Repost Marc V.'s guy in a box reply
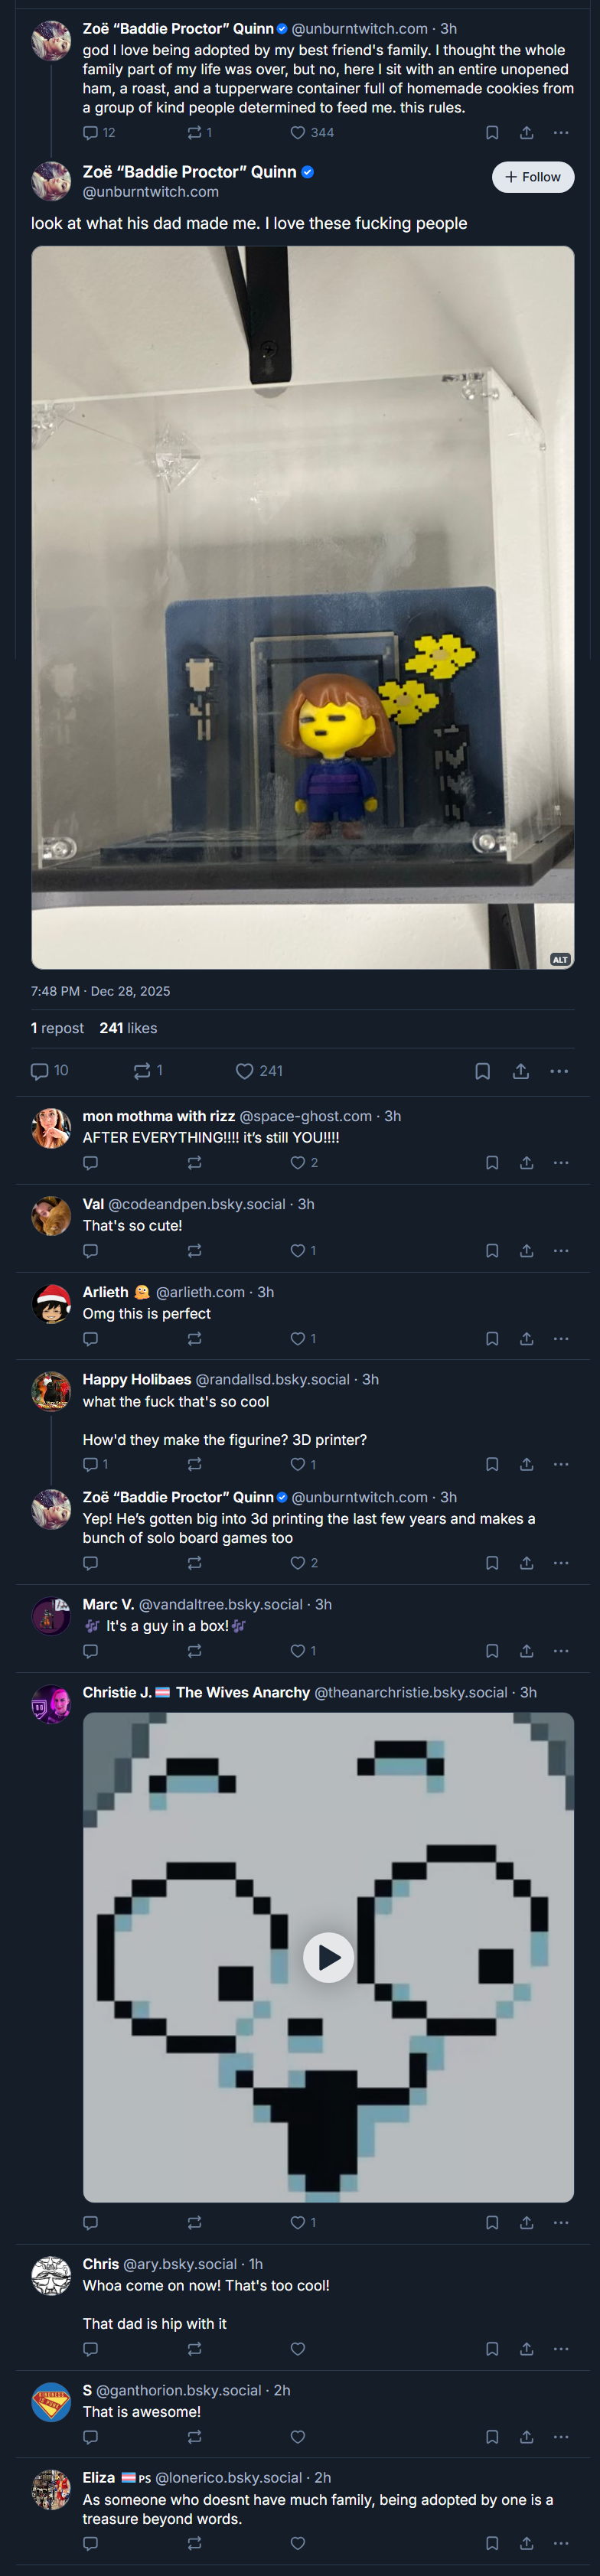 [194, 1651]
